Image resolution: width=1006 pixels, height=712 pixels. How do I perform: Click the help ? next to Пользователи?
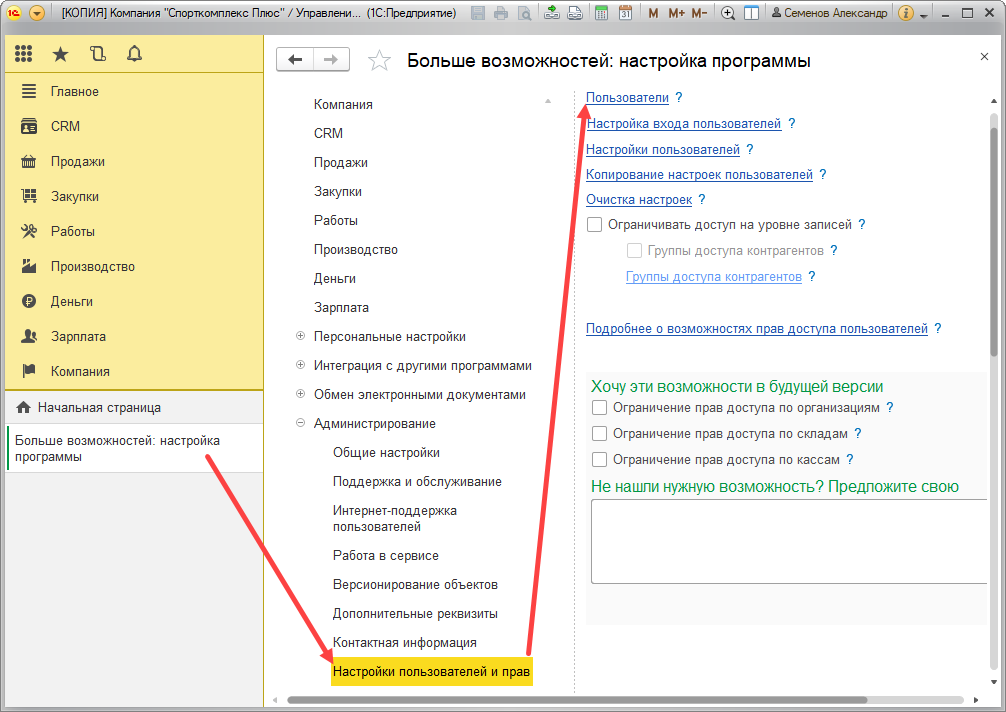click(679, 97)
